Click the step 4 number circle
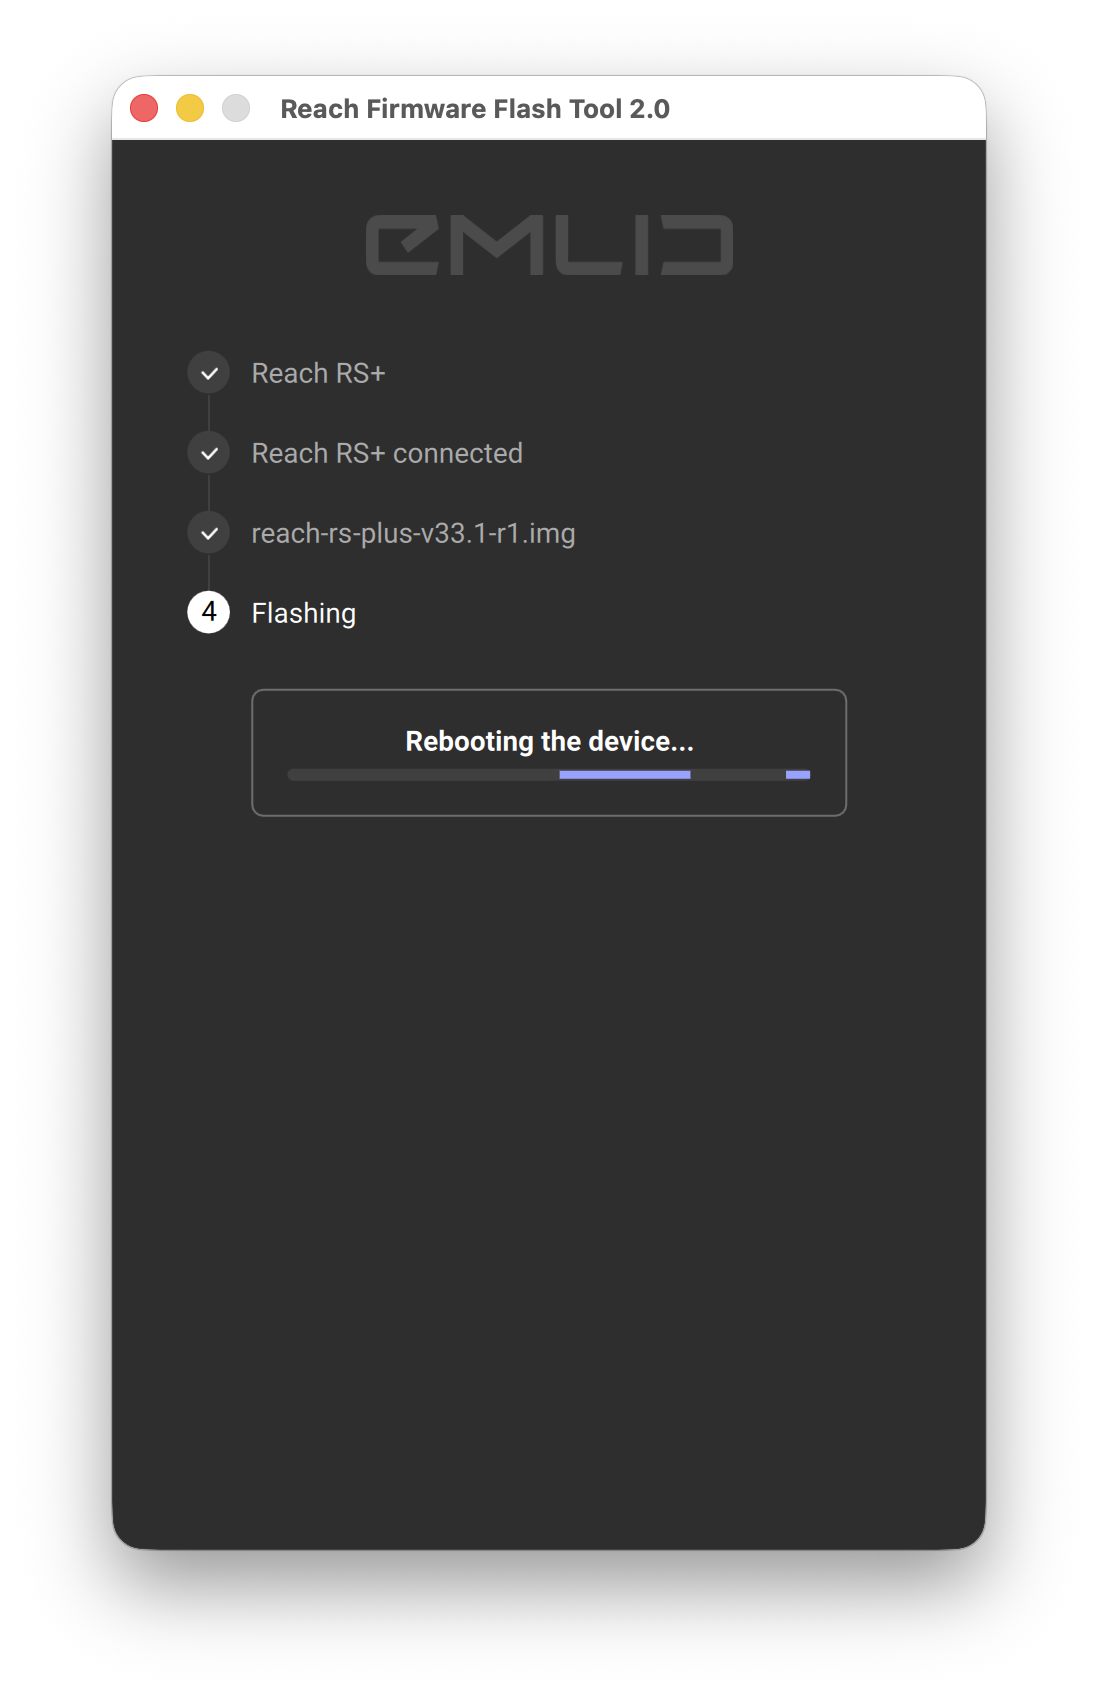This screenshot has width=1098, height=1698. 209,612
